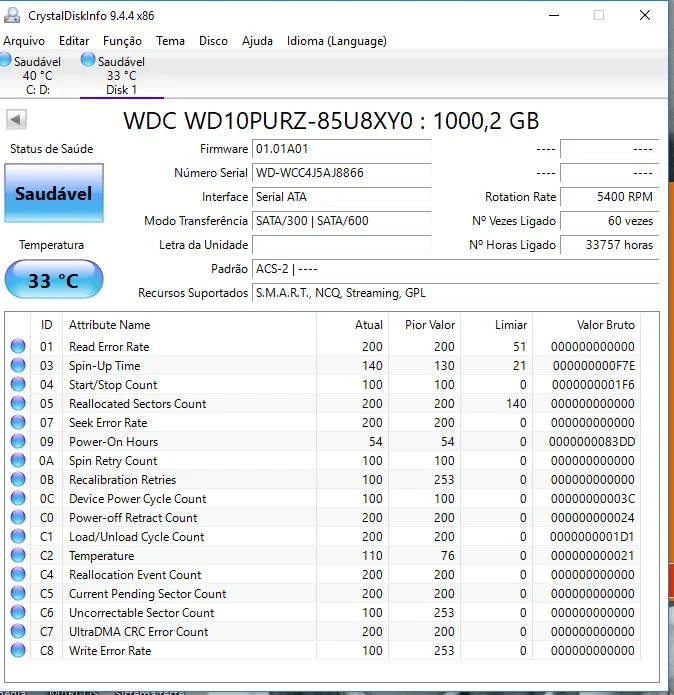
Task: Click status orb for Read Error Rate
Action: pos(18,346)
